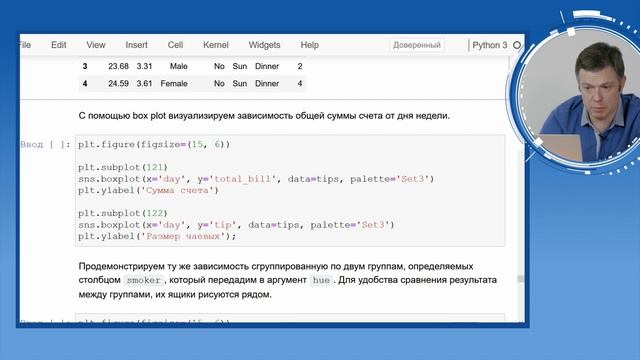Click the Dinner cell in row 4
This screenshot has width=640, height=360.
point(267,83)
